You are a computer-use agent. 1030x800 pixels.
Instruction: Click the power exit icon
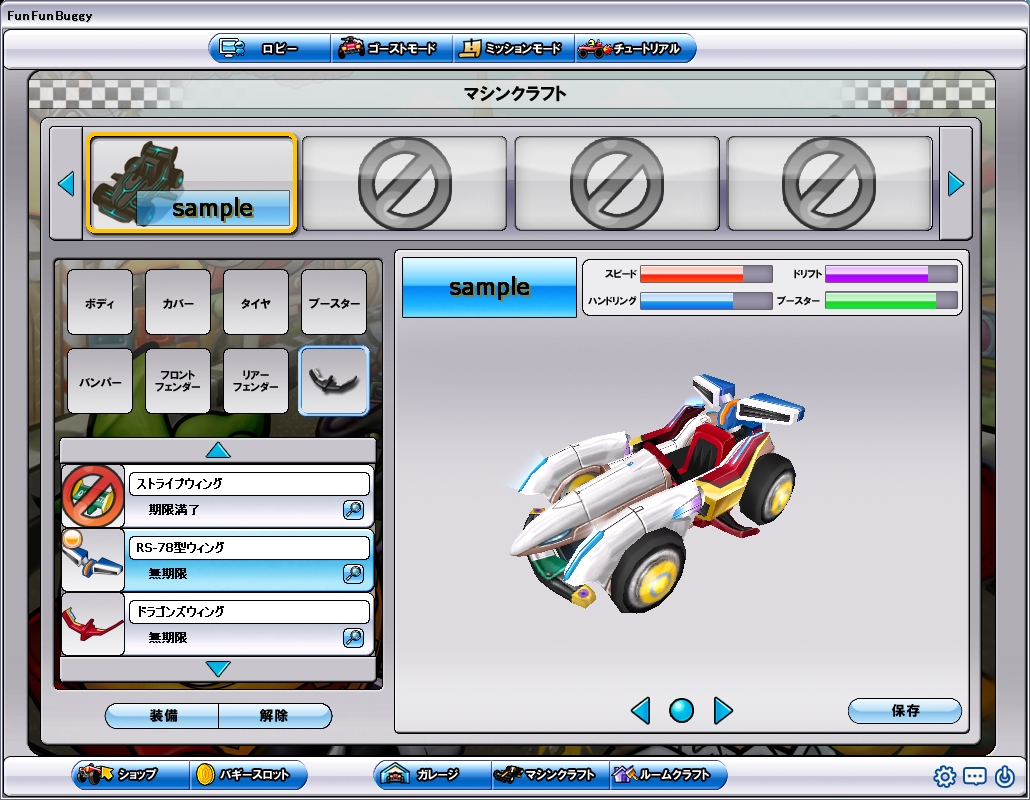click(1004, 776)
